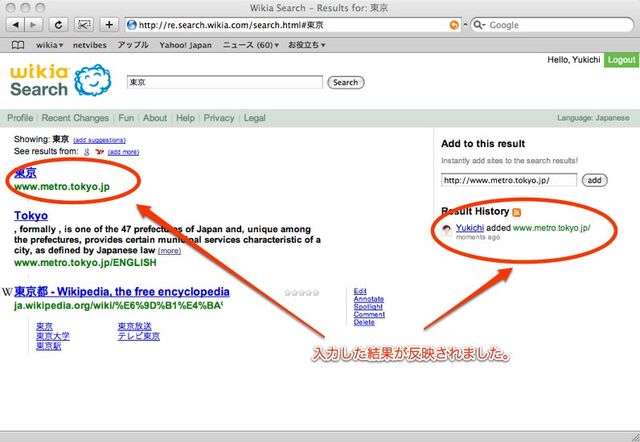
Task: Click the Wikia Search cloud logo
Action: (93, 80)
